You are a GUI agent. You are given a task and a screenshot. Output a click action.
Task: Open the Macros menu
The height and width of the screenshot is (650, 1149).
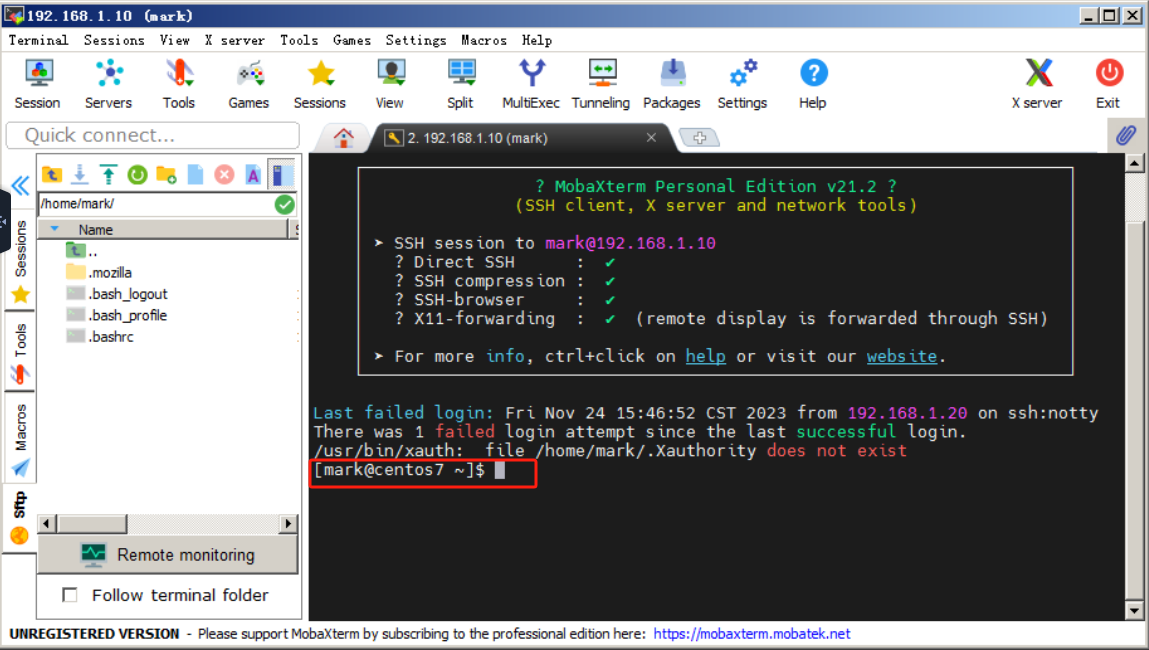tap(484, 40)
